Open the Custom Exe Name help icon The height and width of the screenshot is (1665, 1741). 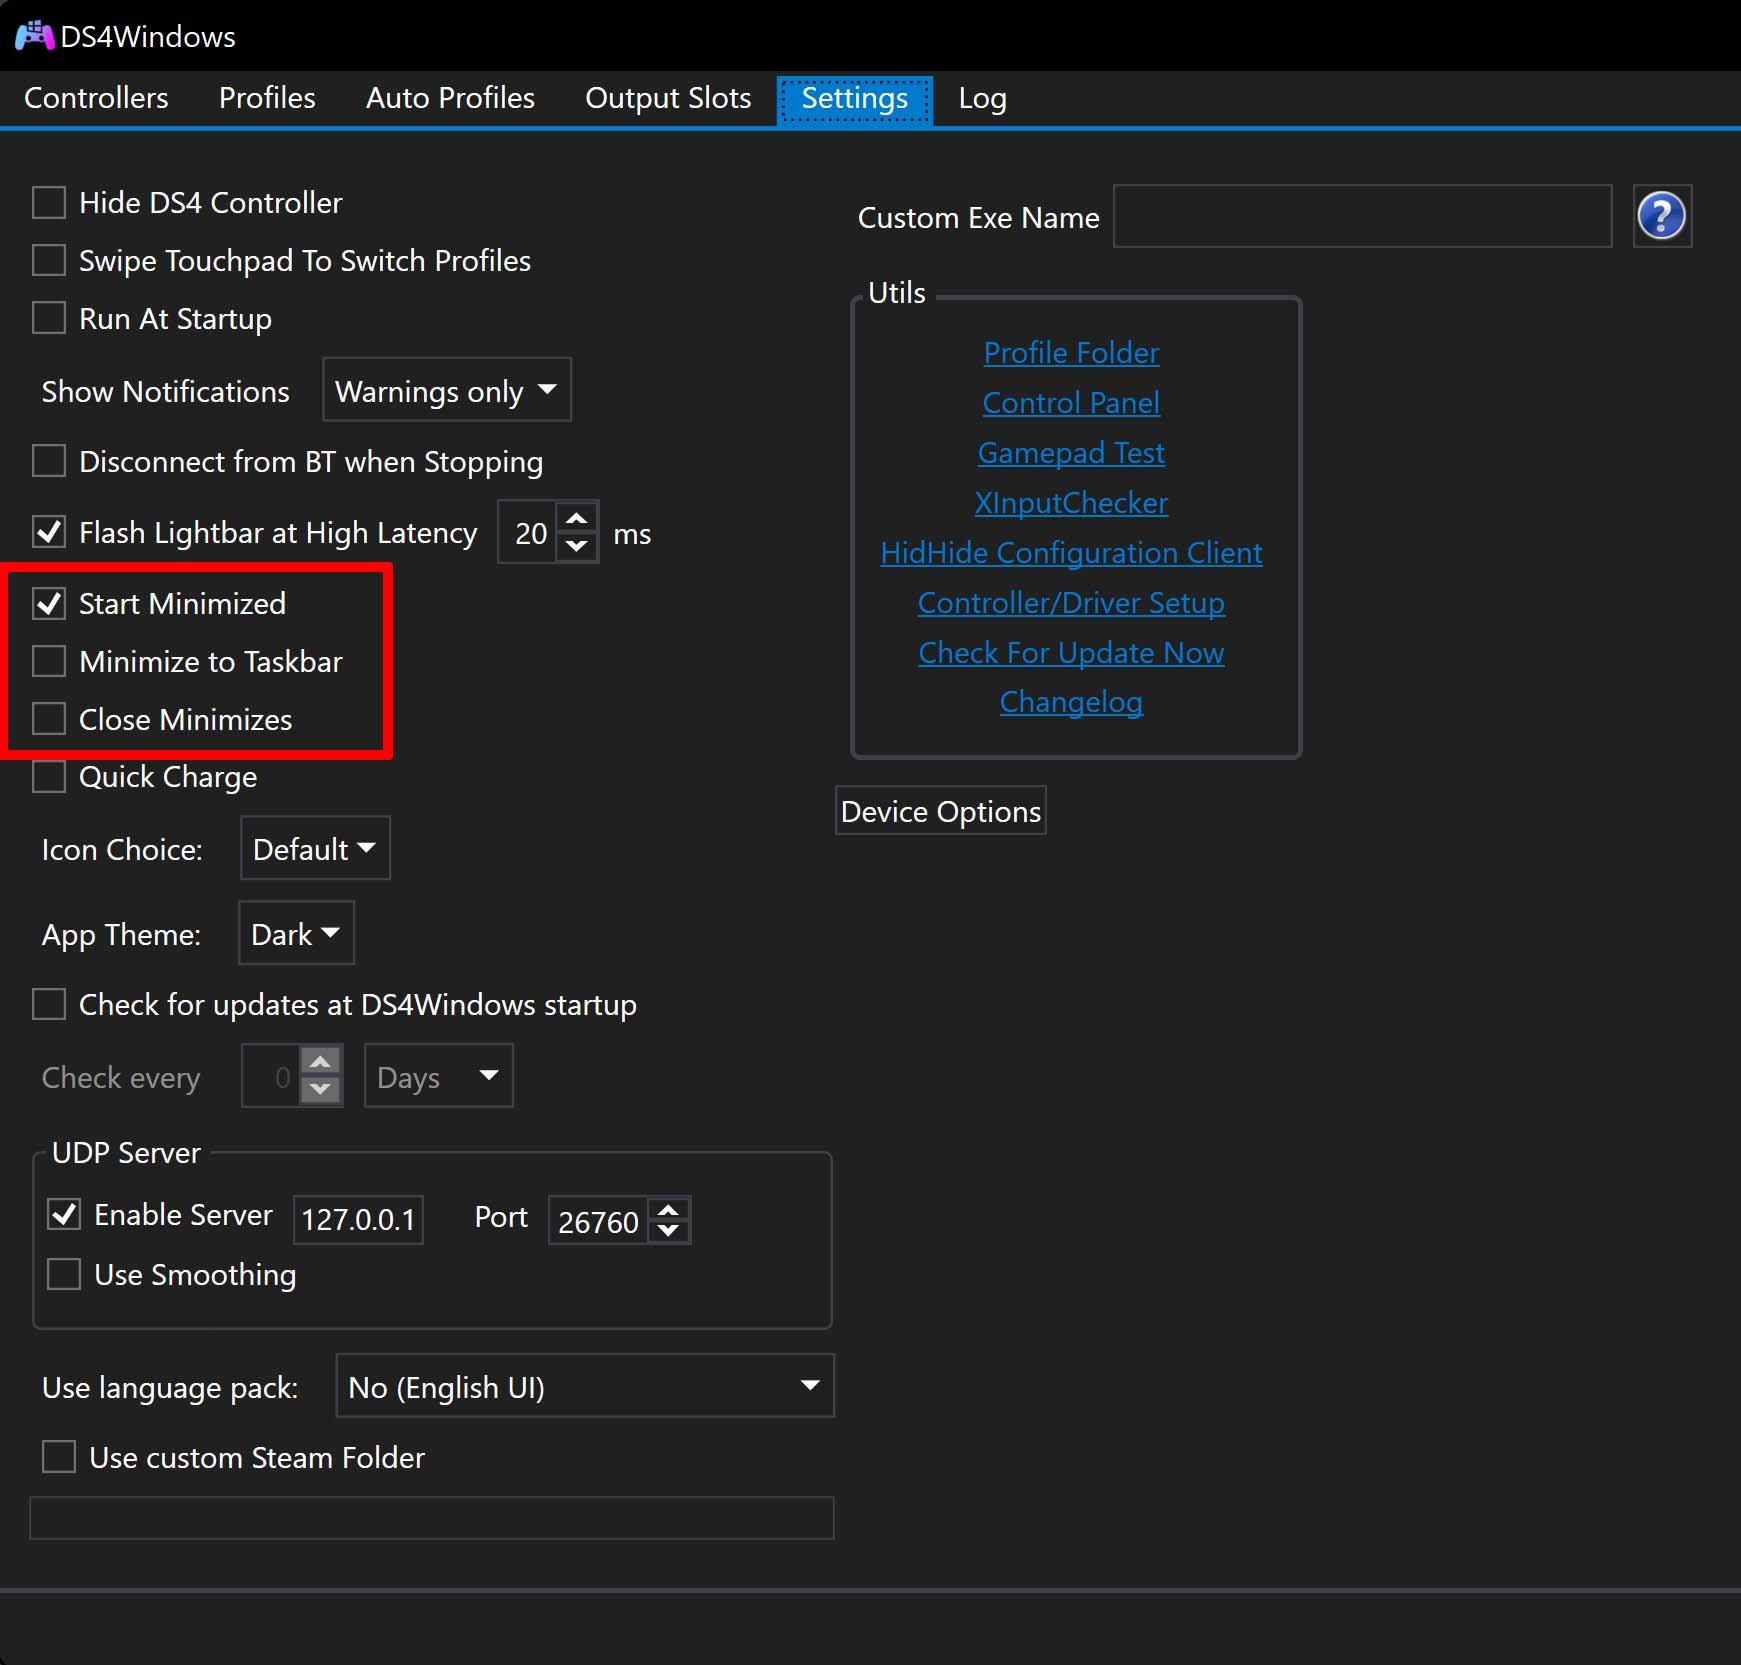click(1662, 216)
